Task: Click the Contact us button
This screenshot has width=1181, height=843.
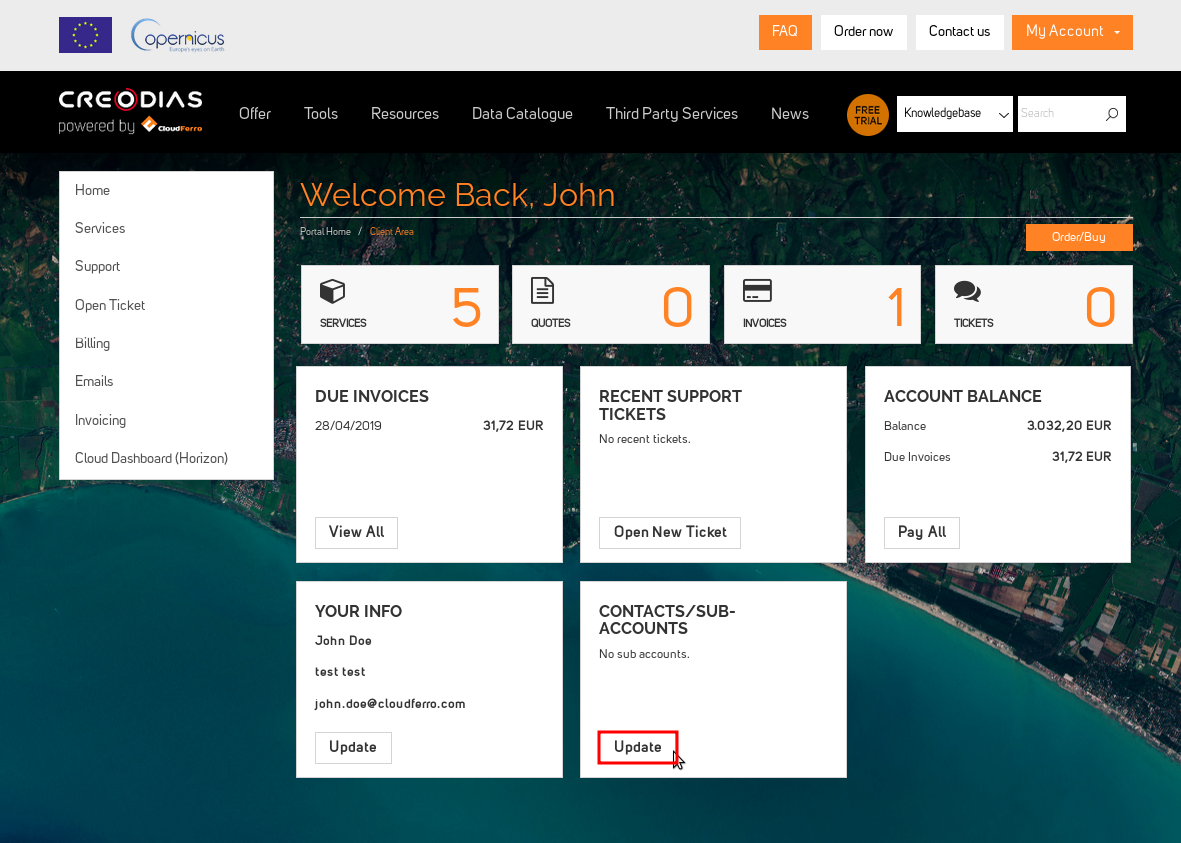Action: point(959,32)
